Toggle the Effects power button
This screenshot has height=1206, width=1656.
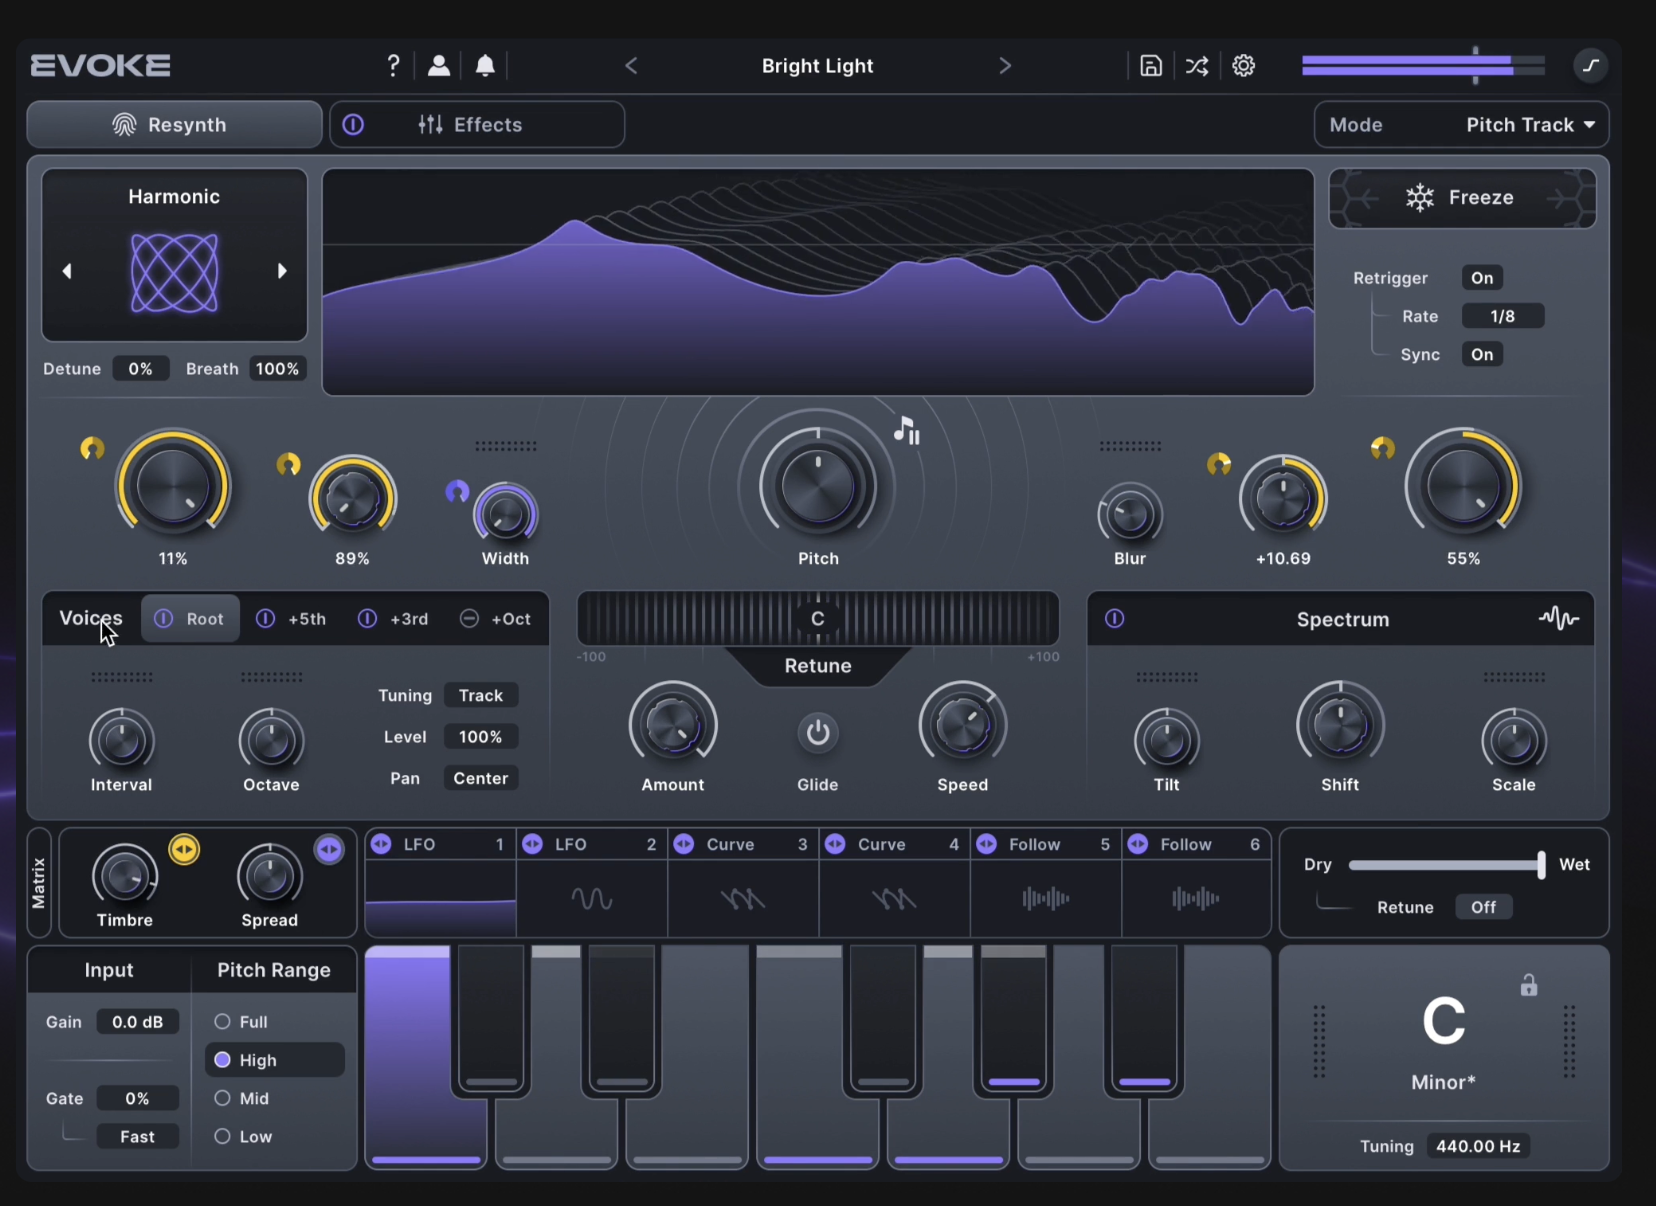pos(353,125)
